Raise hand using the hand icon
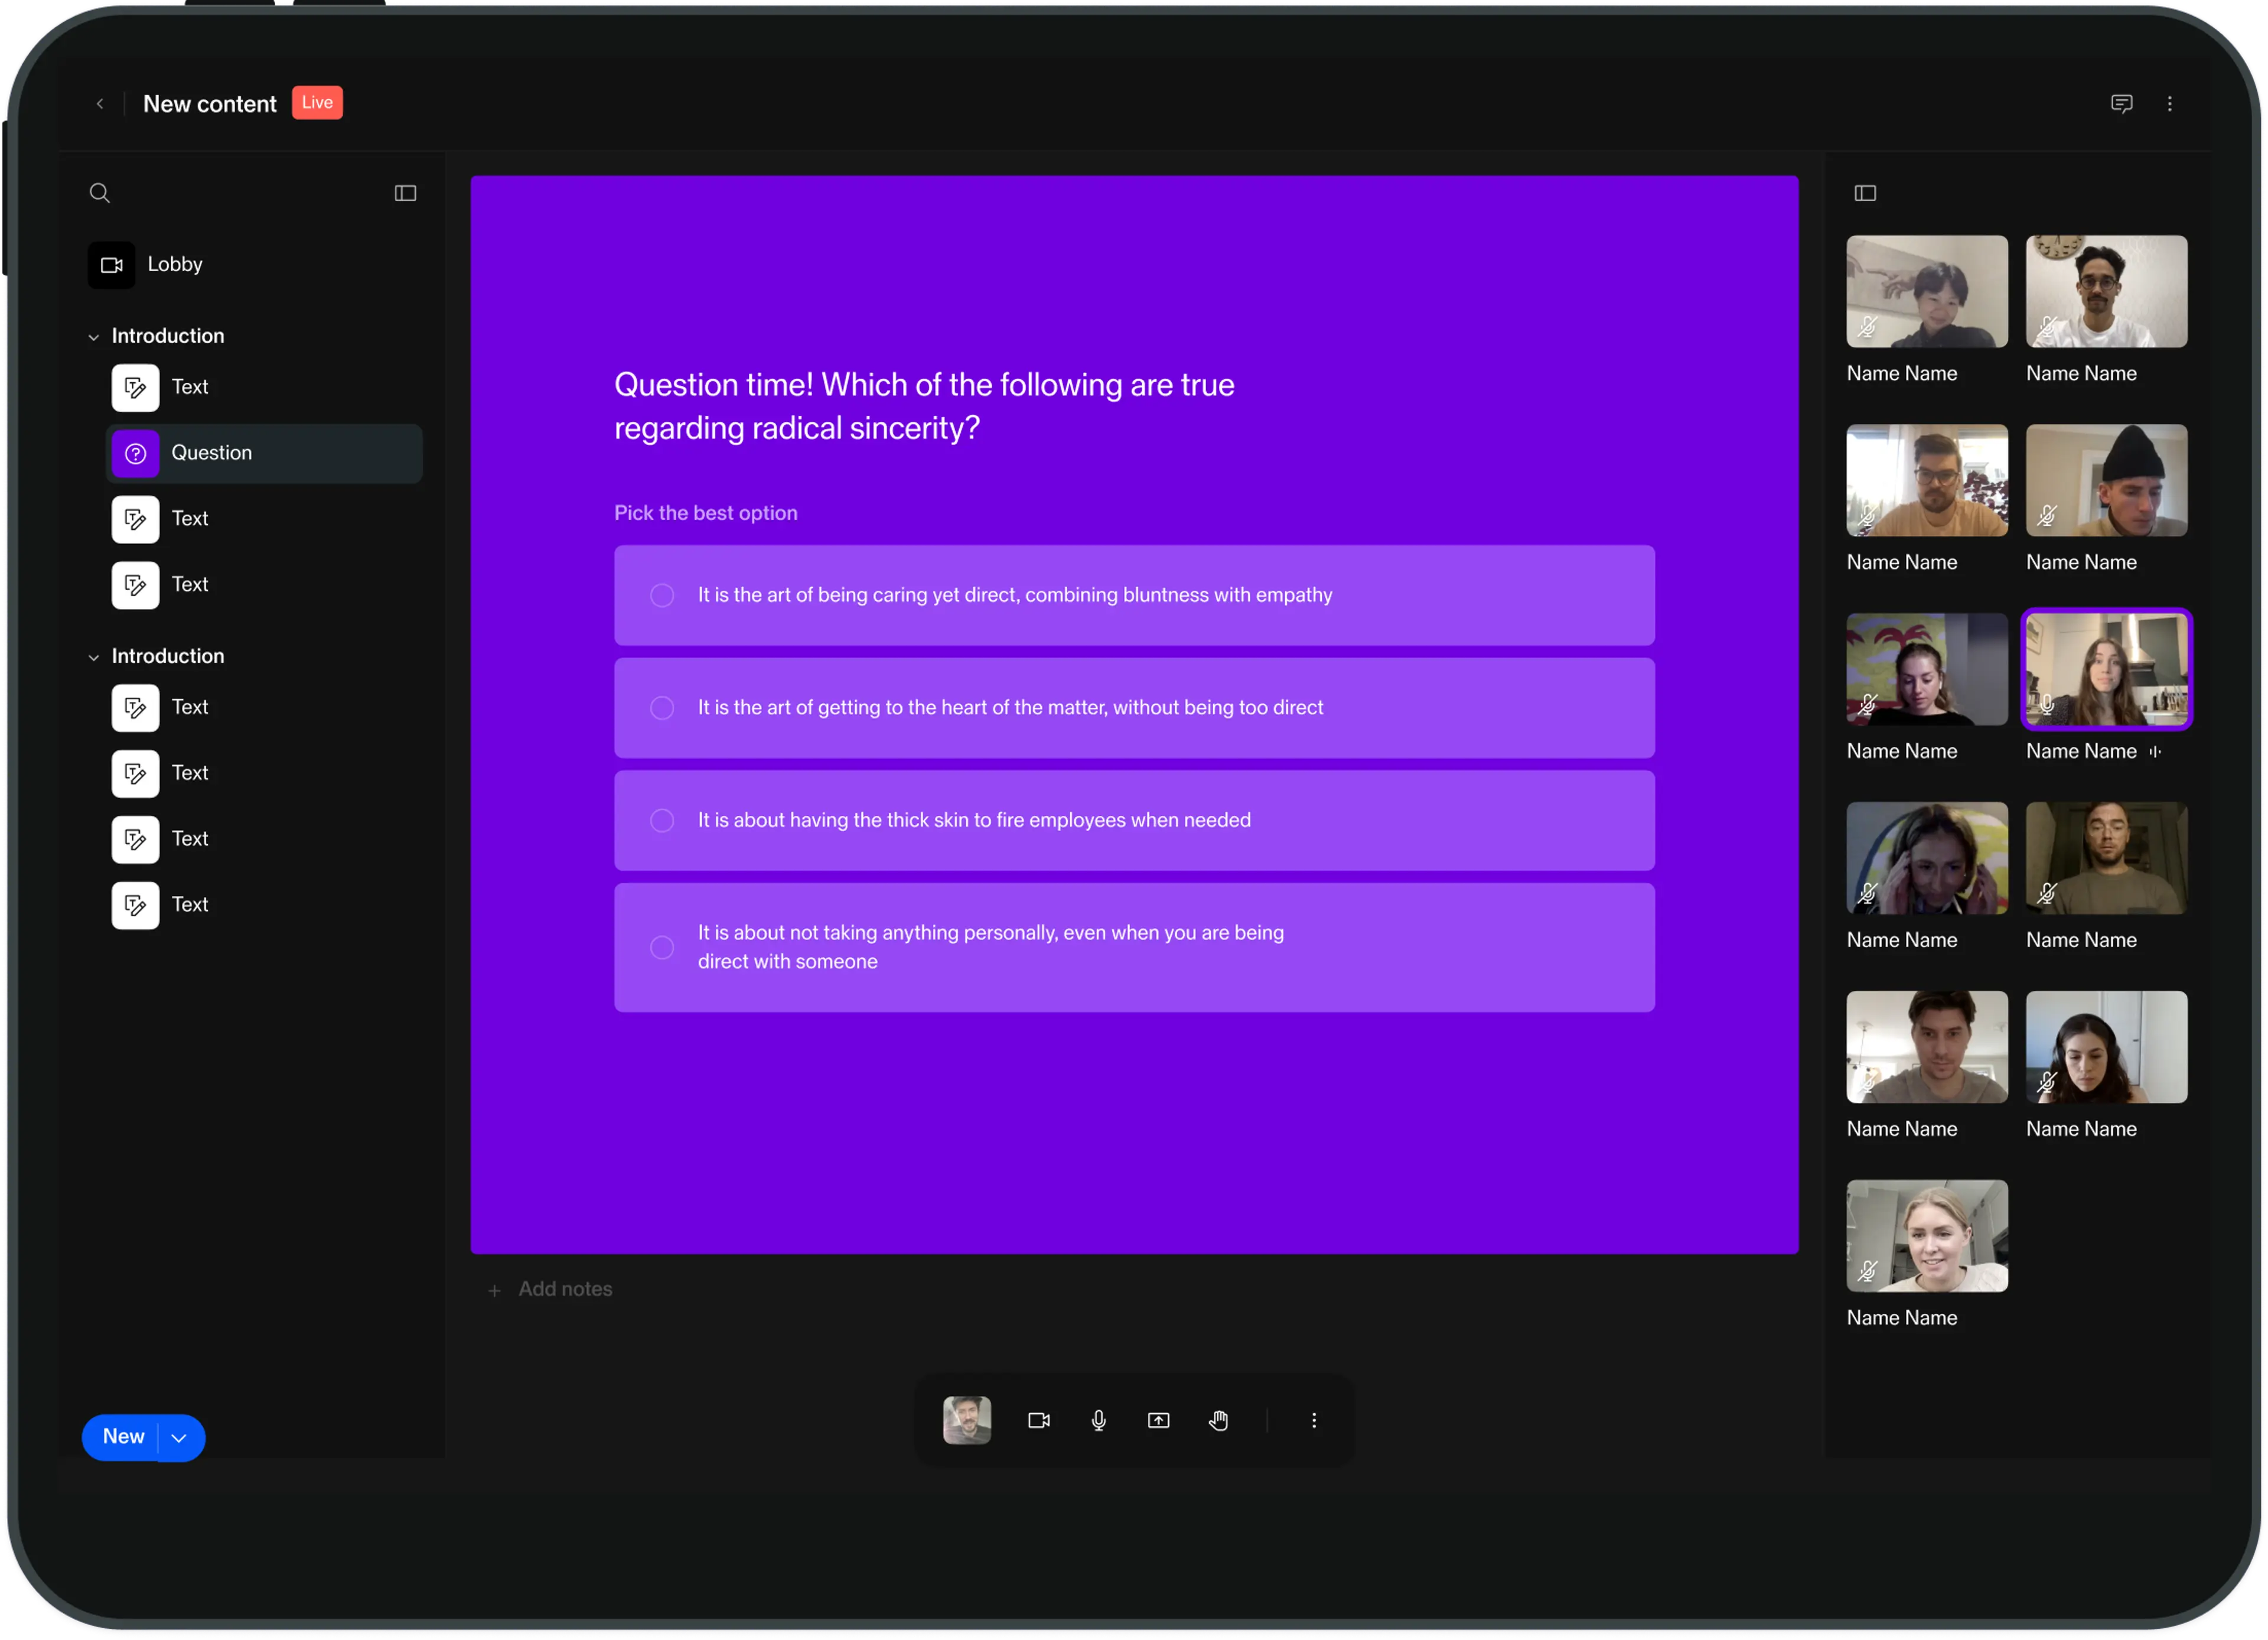 pyautogui.click(x=1218, y=1420)
